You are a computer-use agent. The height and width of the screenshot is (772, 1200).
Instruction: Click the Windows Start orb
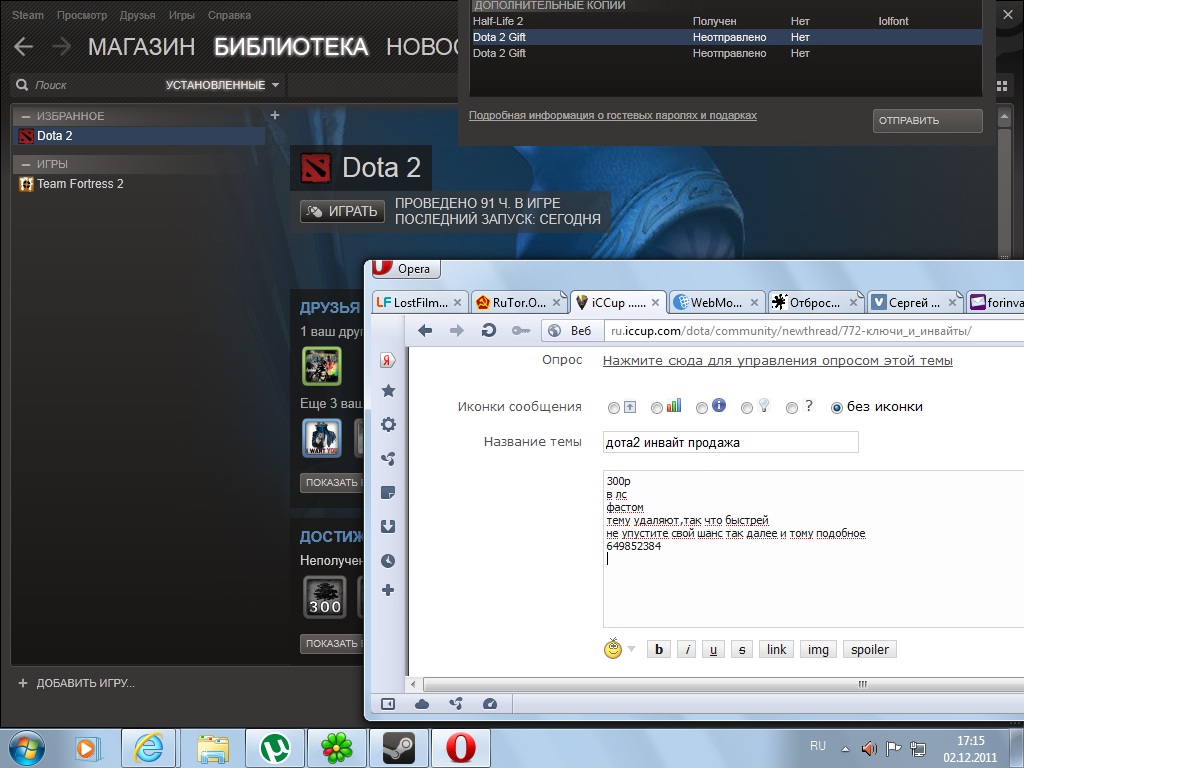tap(26, 747)
